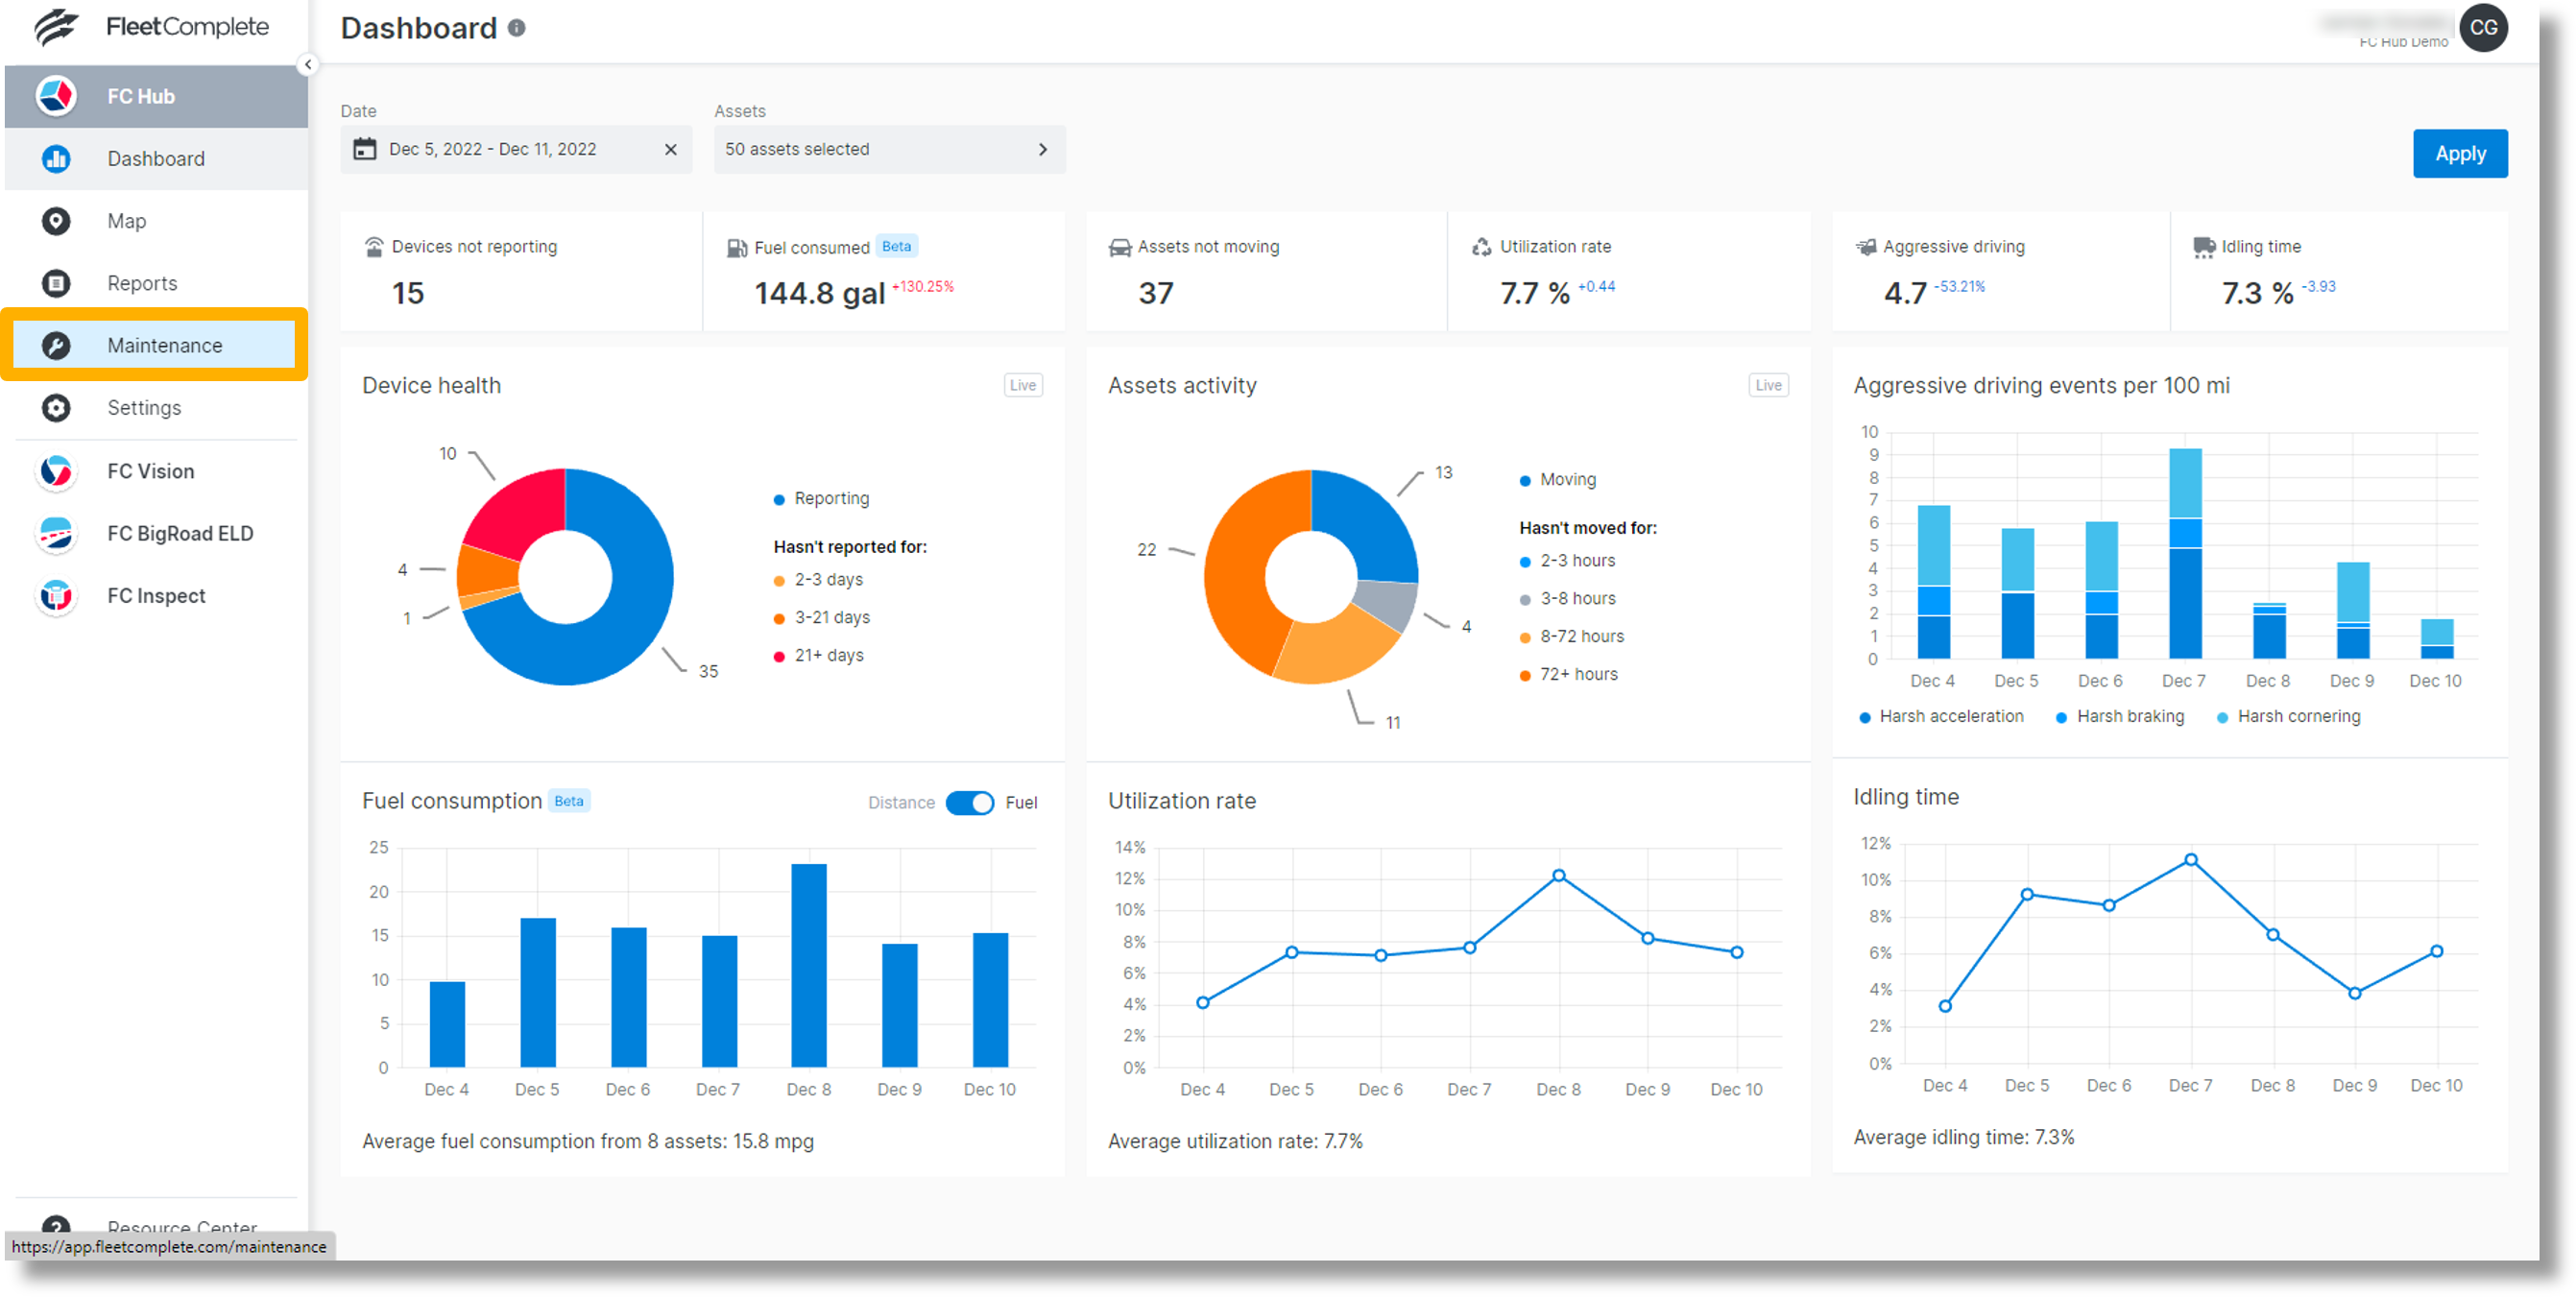Image resolution: width=2576 pixels, height=1297 pixels.
Task: Toggle the Distance/Fuel switch
Action: 969,802
